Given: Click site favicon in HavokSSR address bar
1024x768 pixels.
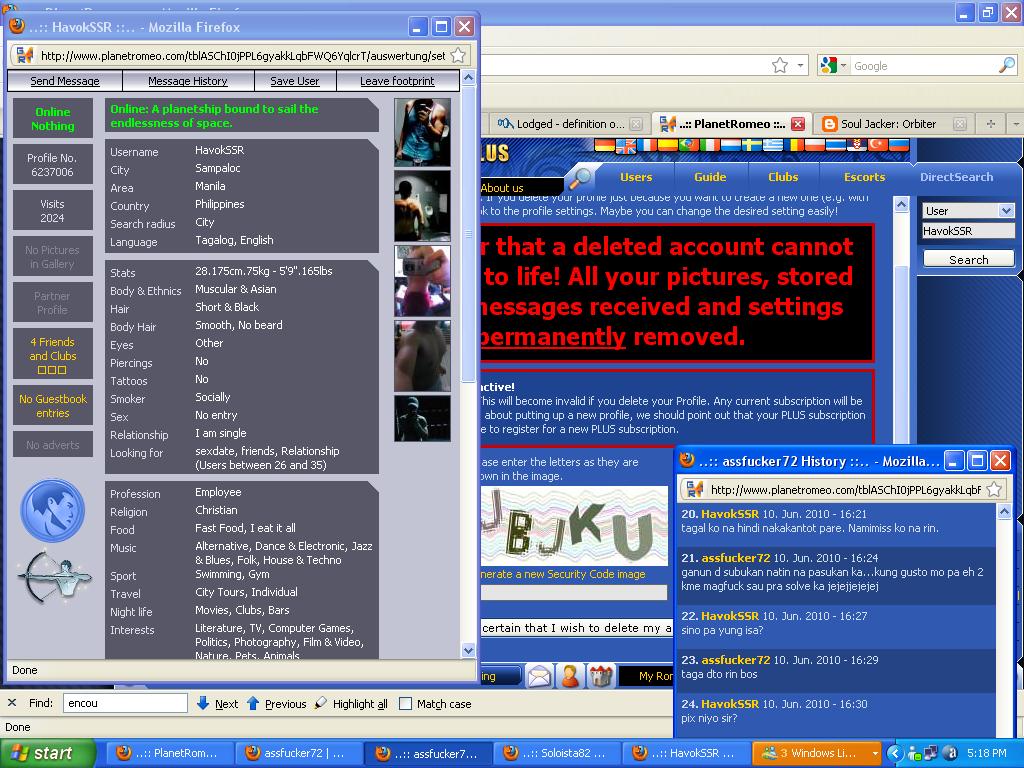Looking at the screenshot, I should [x=25, y=56].
